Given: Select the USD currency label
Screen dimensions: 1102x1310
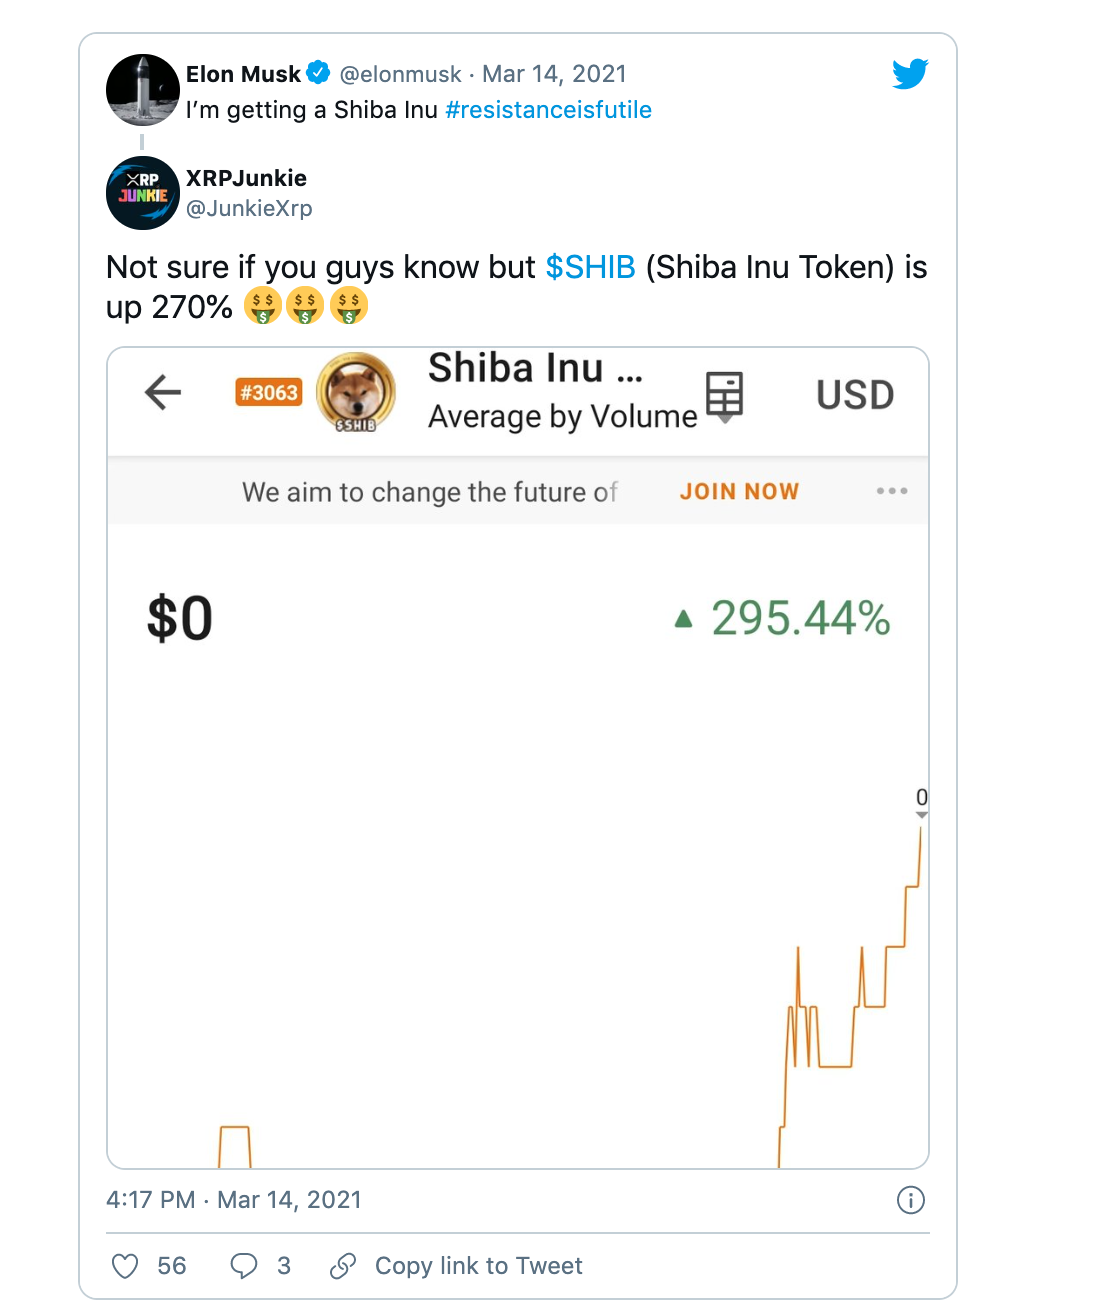Looking at the screenshot, I should pyautogui.click(x=854, y=395).
